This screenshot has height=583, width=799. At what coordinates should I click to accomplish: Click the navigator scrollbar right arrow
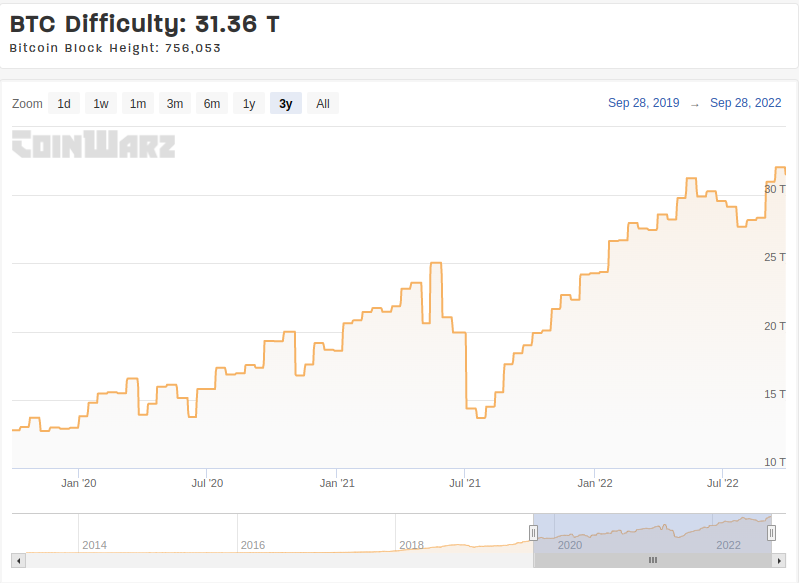[779, 561]
